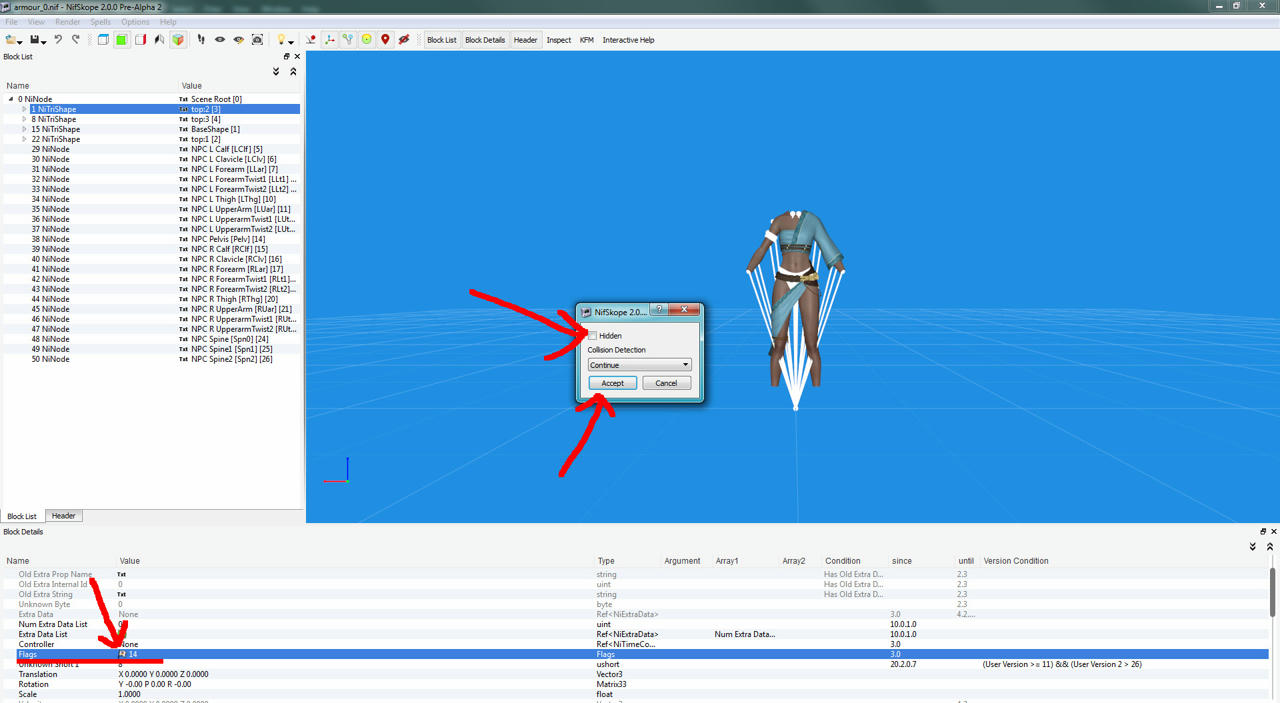Select the walk view footprints icon

201,40
